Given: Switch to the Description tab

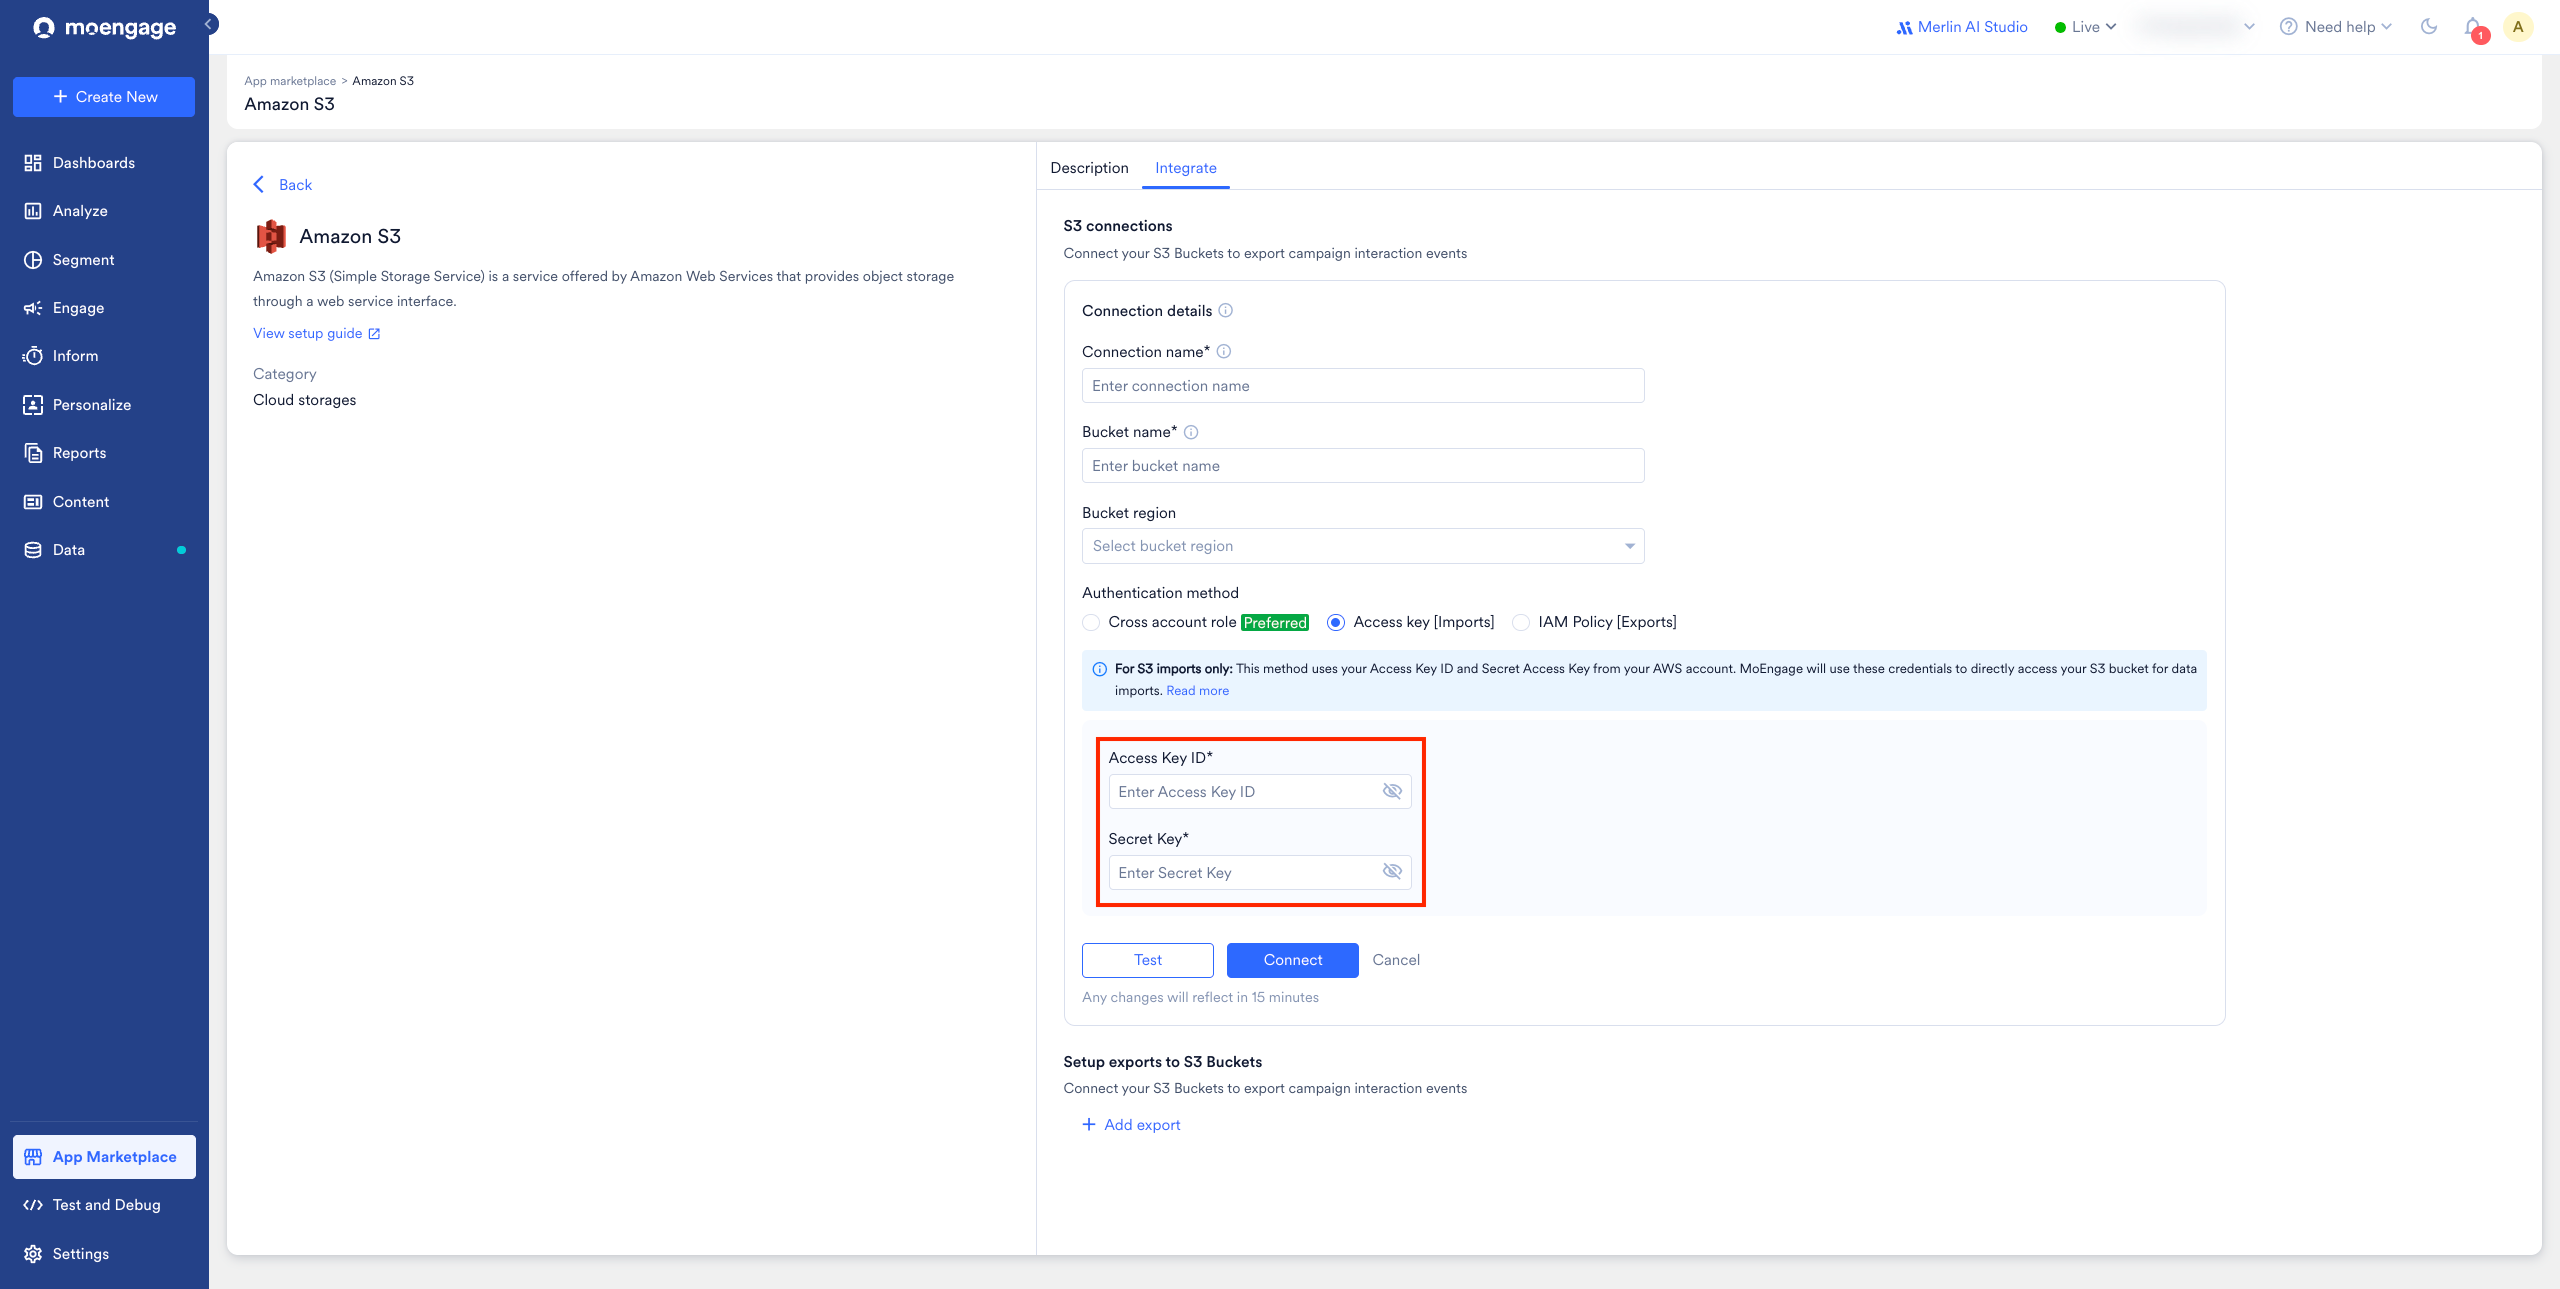Looking at the screenshot, I should coord(1089,168).
